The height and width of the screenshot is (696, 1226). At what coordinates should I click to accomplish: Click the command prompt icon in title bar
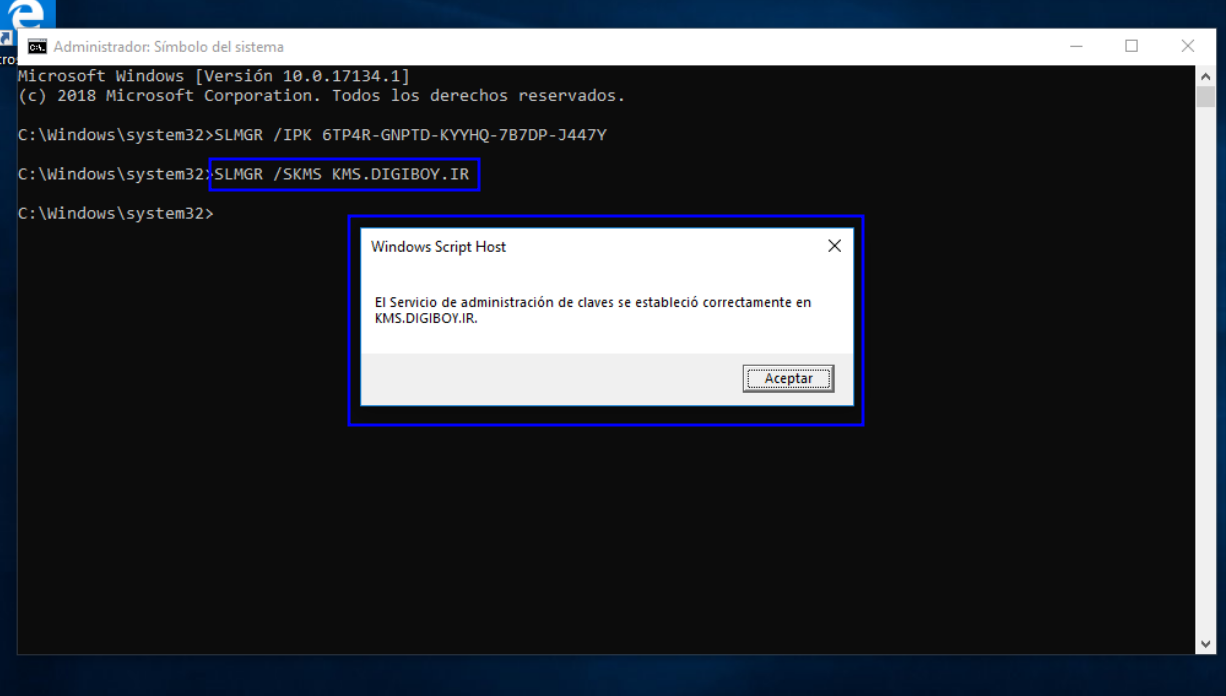click(x=37, y=46)
